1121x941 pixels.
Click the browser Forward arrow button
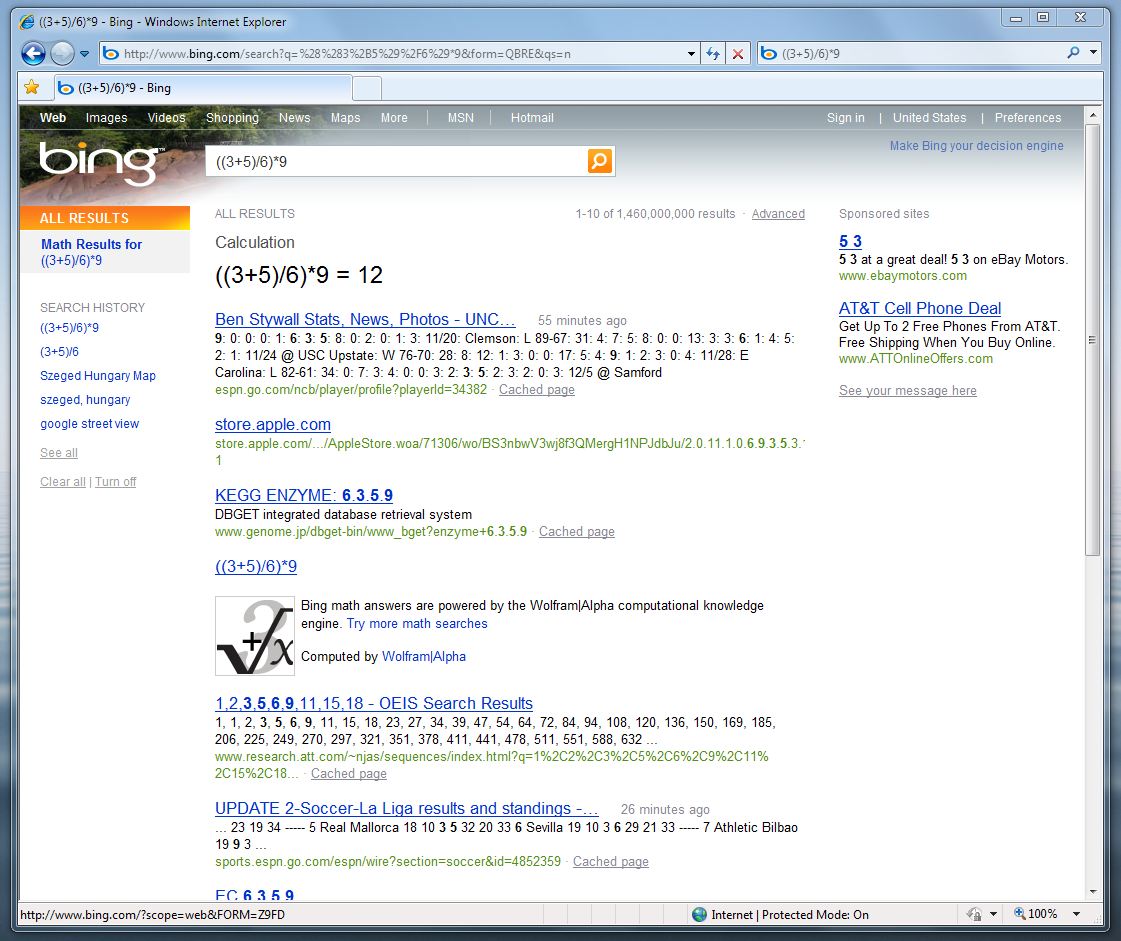pos(62,54)
